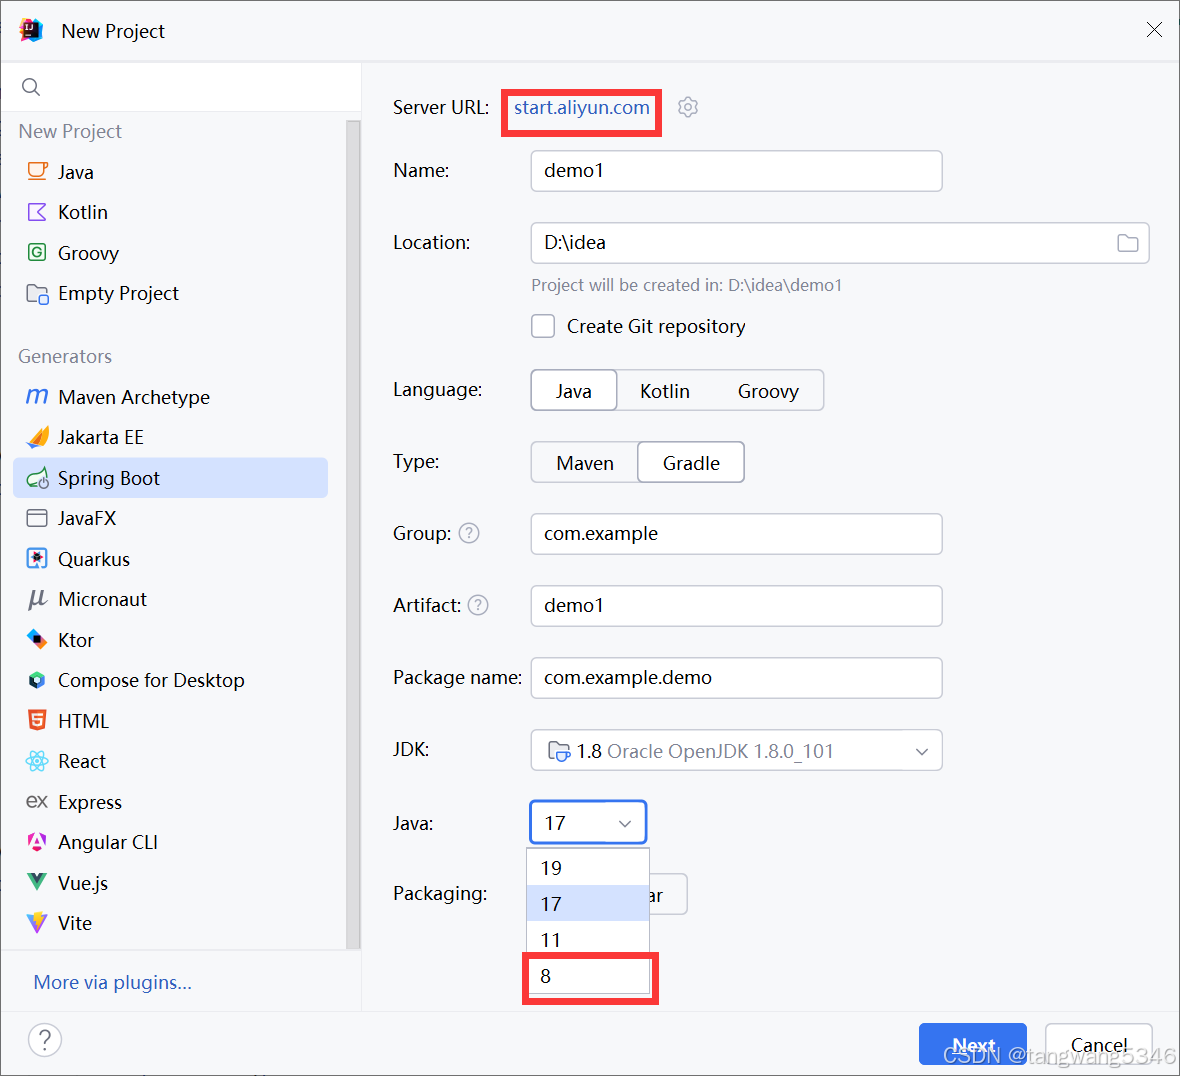Open dialog help question mark
The height and width of the screenshot is (1076, 1180).
(x=45, y=1040)
